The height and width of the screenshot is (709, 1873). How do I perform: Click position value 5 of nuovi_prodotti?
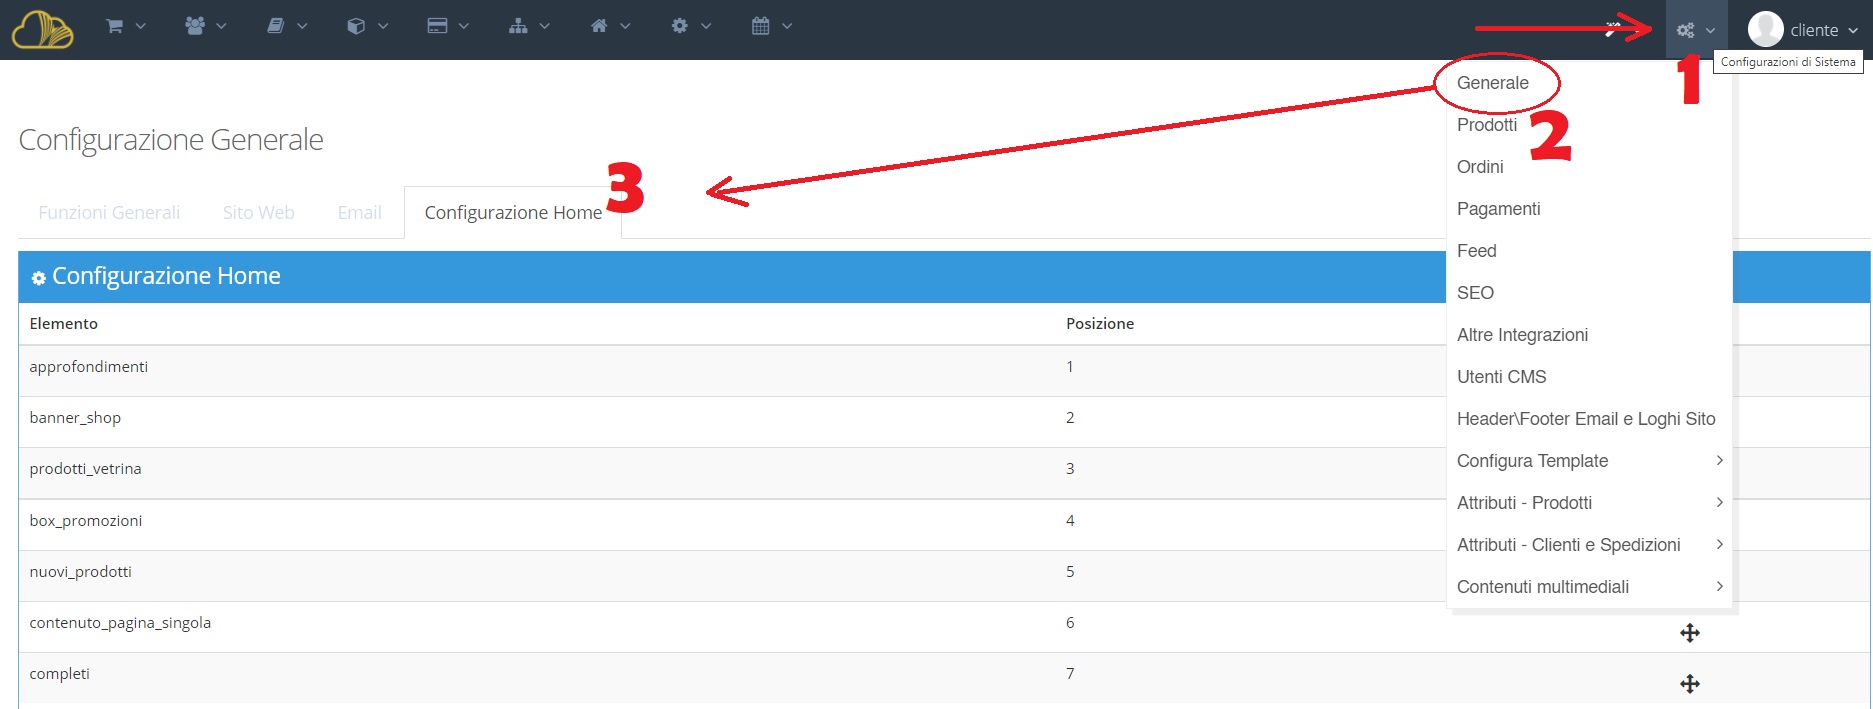click(1070, 572)
